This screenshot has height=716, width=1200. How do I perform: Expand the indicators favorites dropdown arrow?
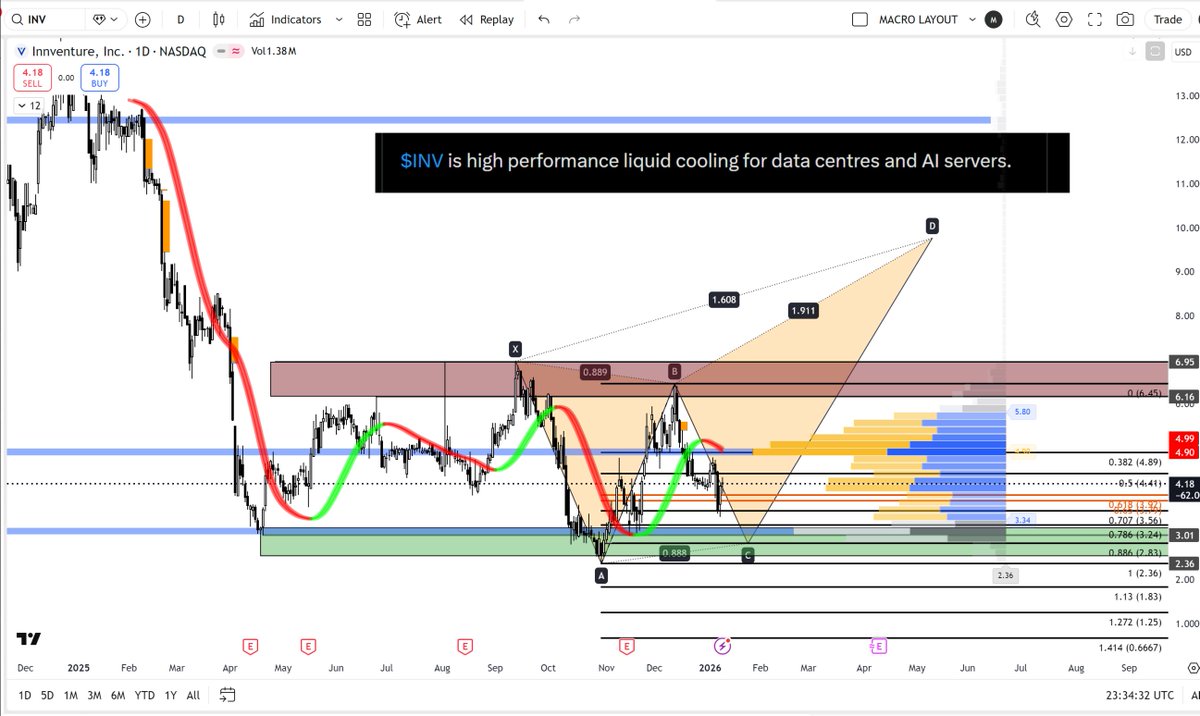337,19
